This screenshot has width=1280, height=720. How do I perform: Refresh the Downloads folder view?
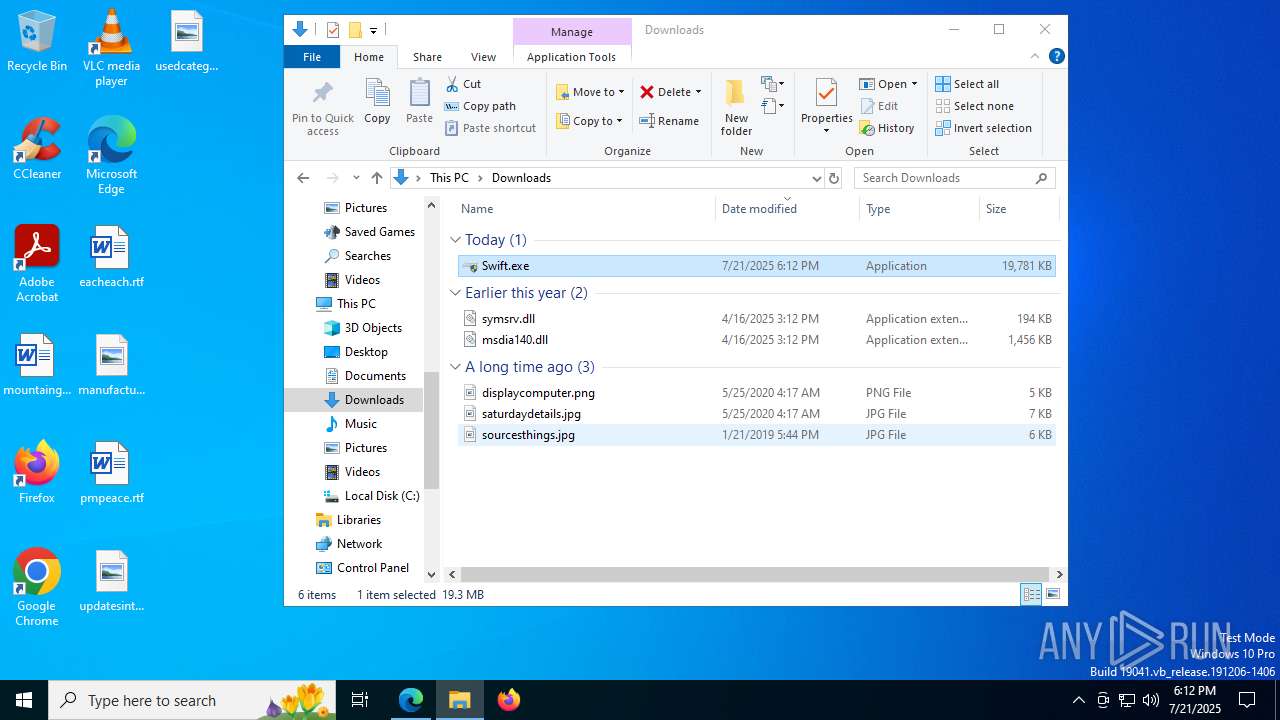835,178
